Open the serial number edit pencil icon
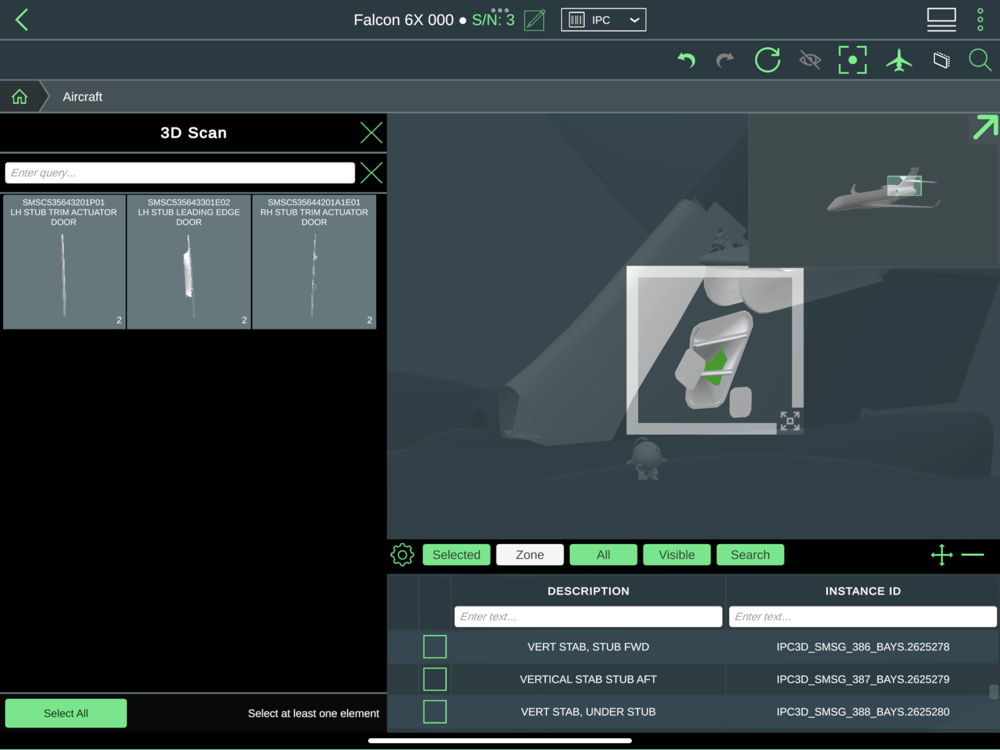Screen dimensions: 1000x750 534,20
